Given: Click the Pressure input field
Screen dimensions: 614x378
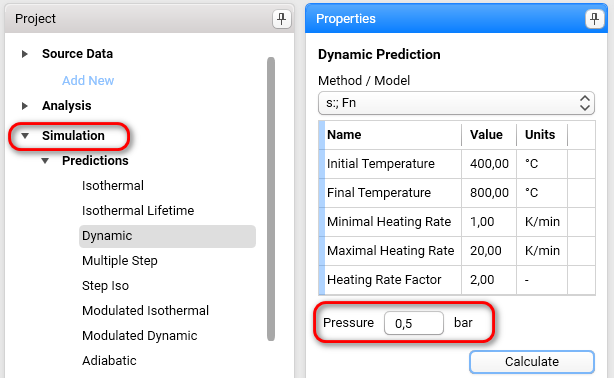Looking at the screenshot, I should (414, 323).
